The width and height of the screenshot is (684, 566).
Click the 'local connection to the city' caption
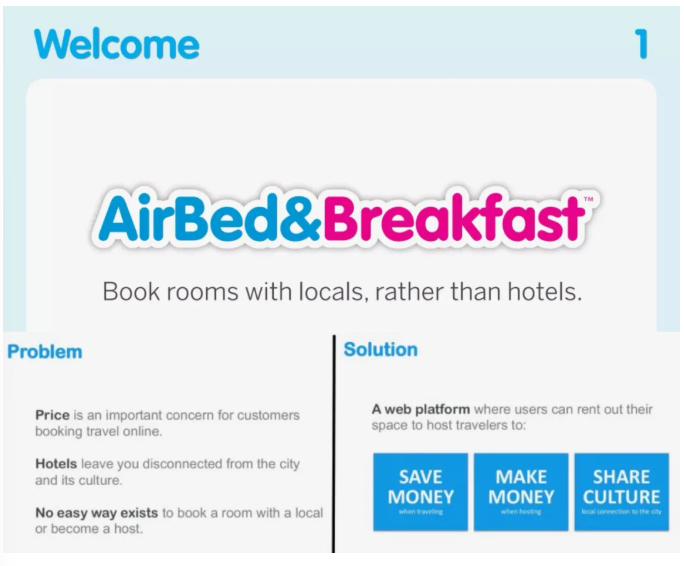click(621, 512)
